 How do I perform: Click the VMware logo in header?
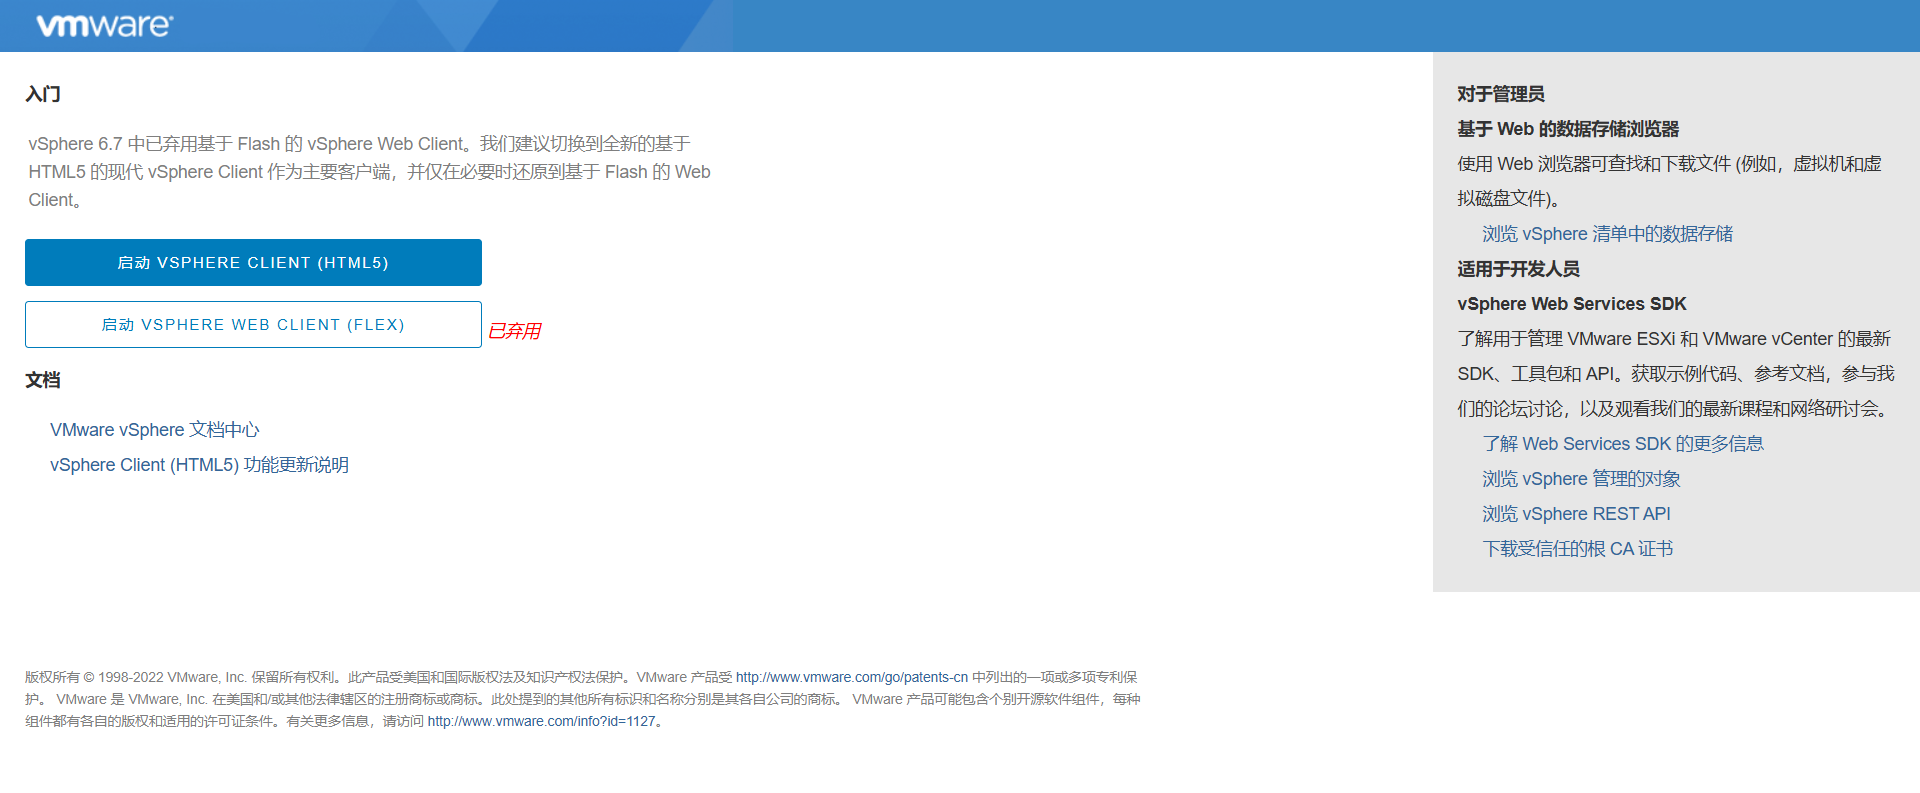(x=105, y=26)
